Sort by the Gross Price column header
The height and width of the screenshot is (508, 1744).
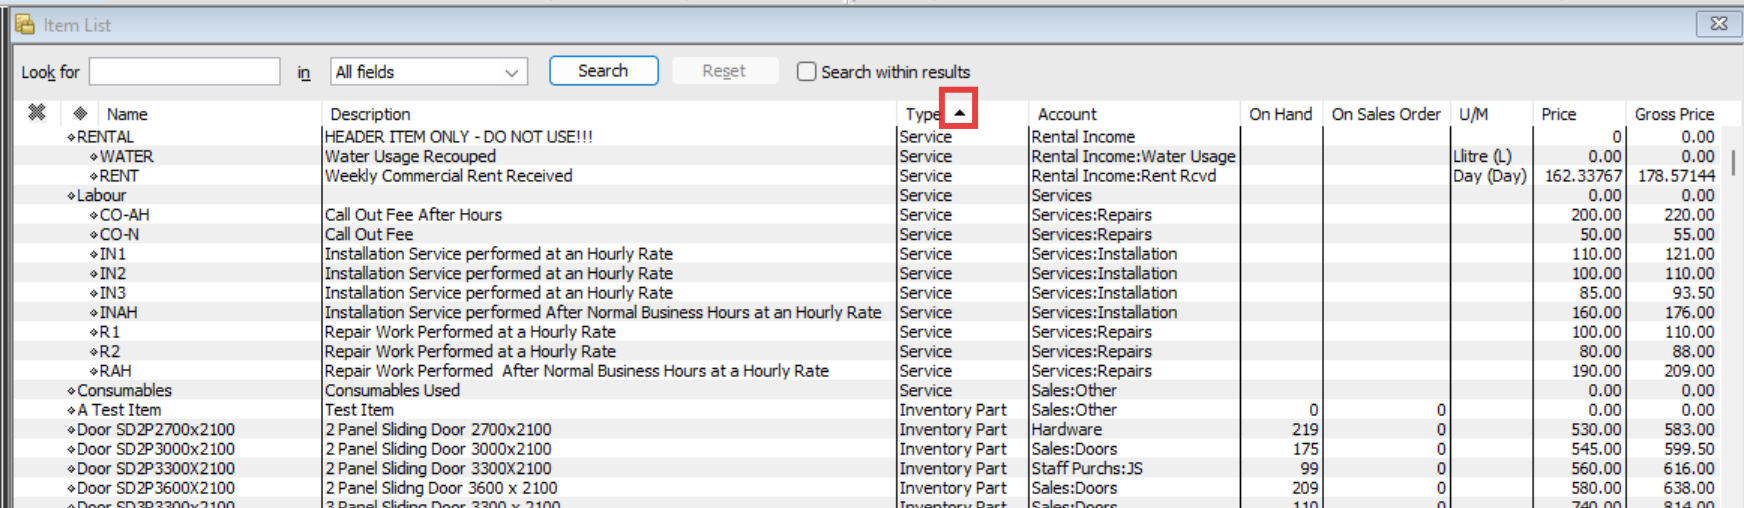pyautogui.click(x=1674, y=114)
